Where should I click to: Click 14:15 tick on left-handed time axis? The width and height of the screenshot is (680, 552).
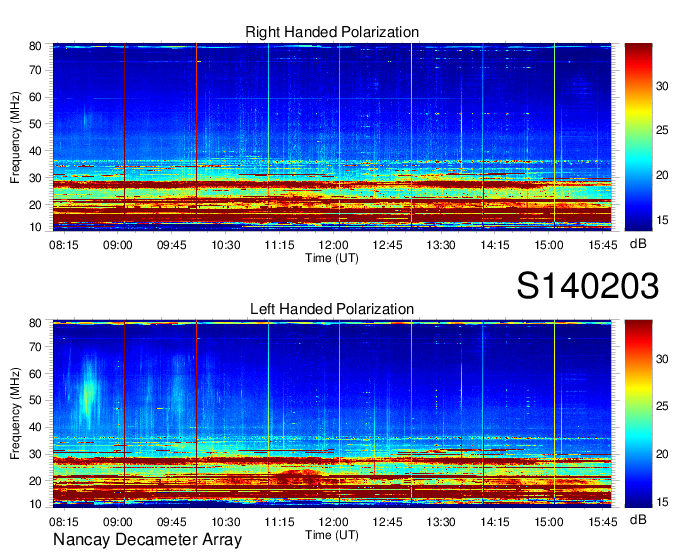[x=495, y=522]
